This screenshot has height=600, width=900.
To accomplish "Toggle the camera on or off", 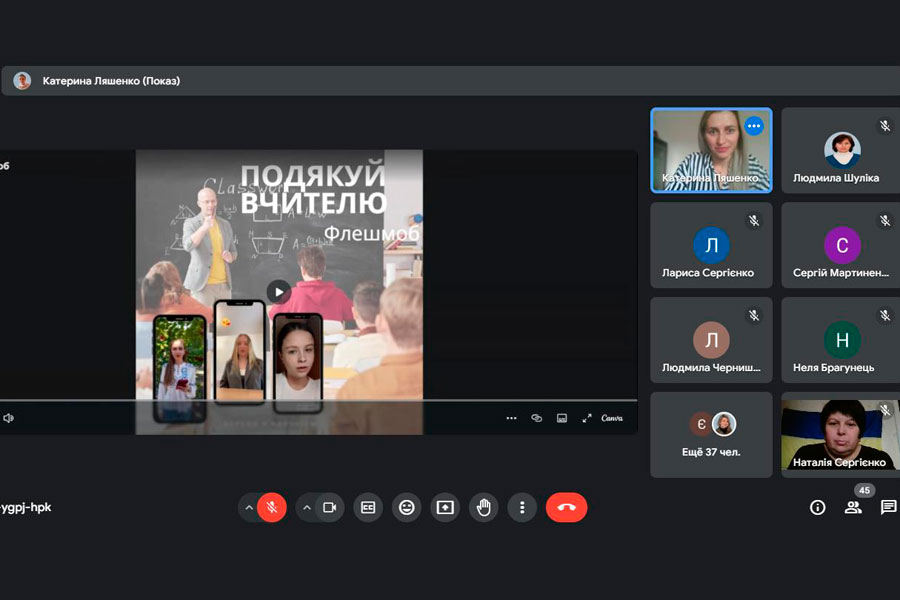I will 329,507.
